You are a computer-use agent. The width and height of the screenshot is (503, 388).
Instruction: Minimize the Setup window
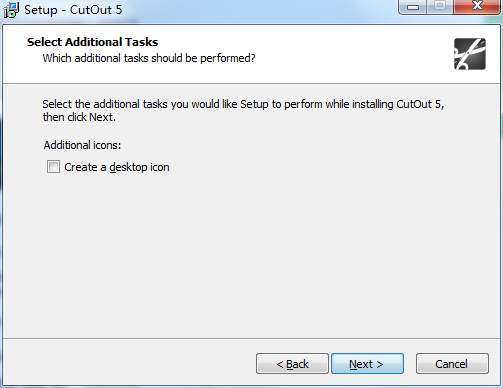413,7
